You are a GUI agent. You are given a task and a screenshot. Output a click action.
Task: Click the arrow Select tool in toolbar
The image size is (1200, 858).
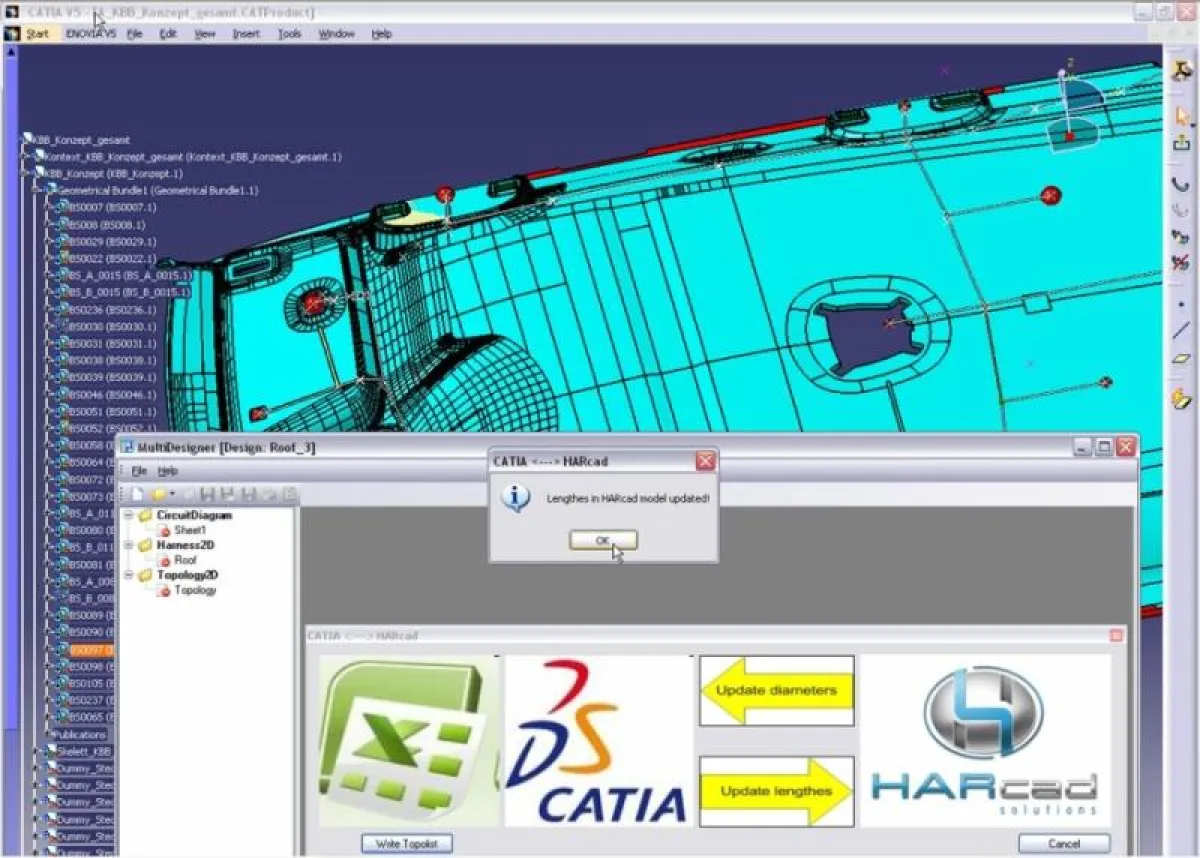click(x=1181, y=116)
